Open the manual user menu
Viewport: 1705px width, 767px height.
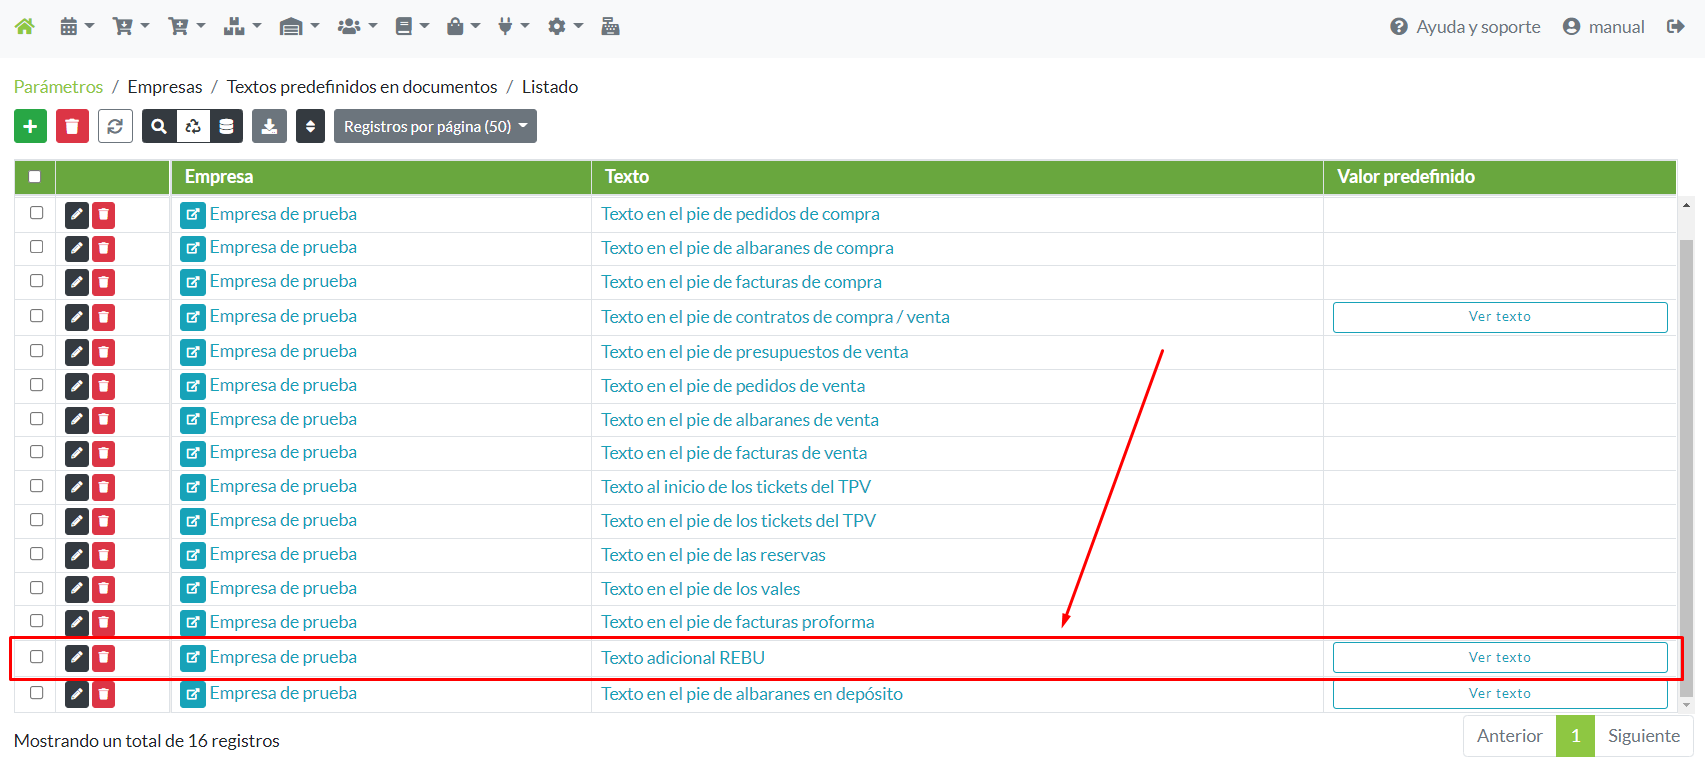click(1603, 27)
